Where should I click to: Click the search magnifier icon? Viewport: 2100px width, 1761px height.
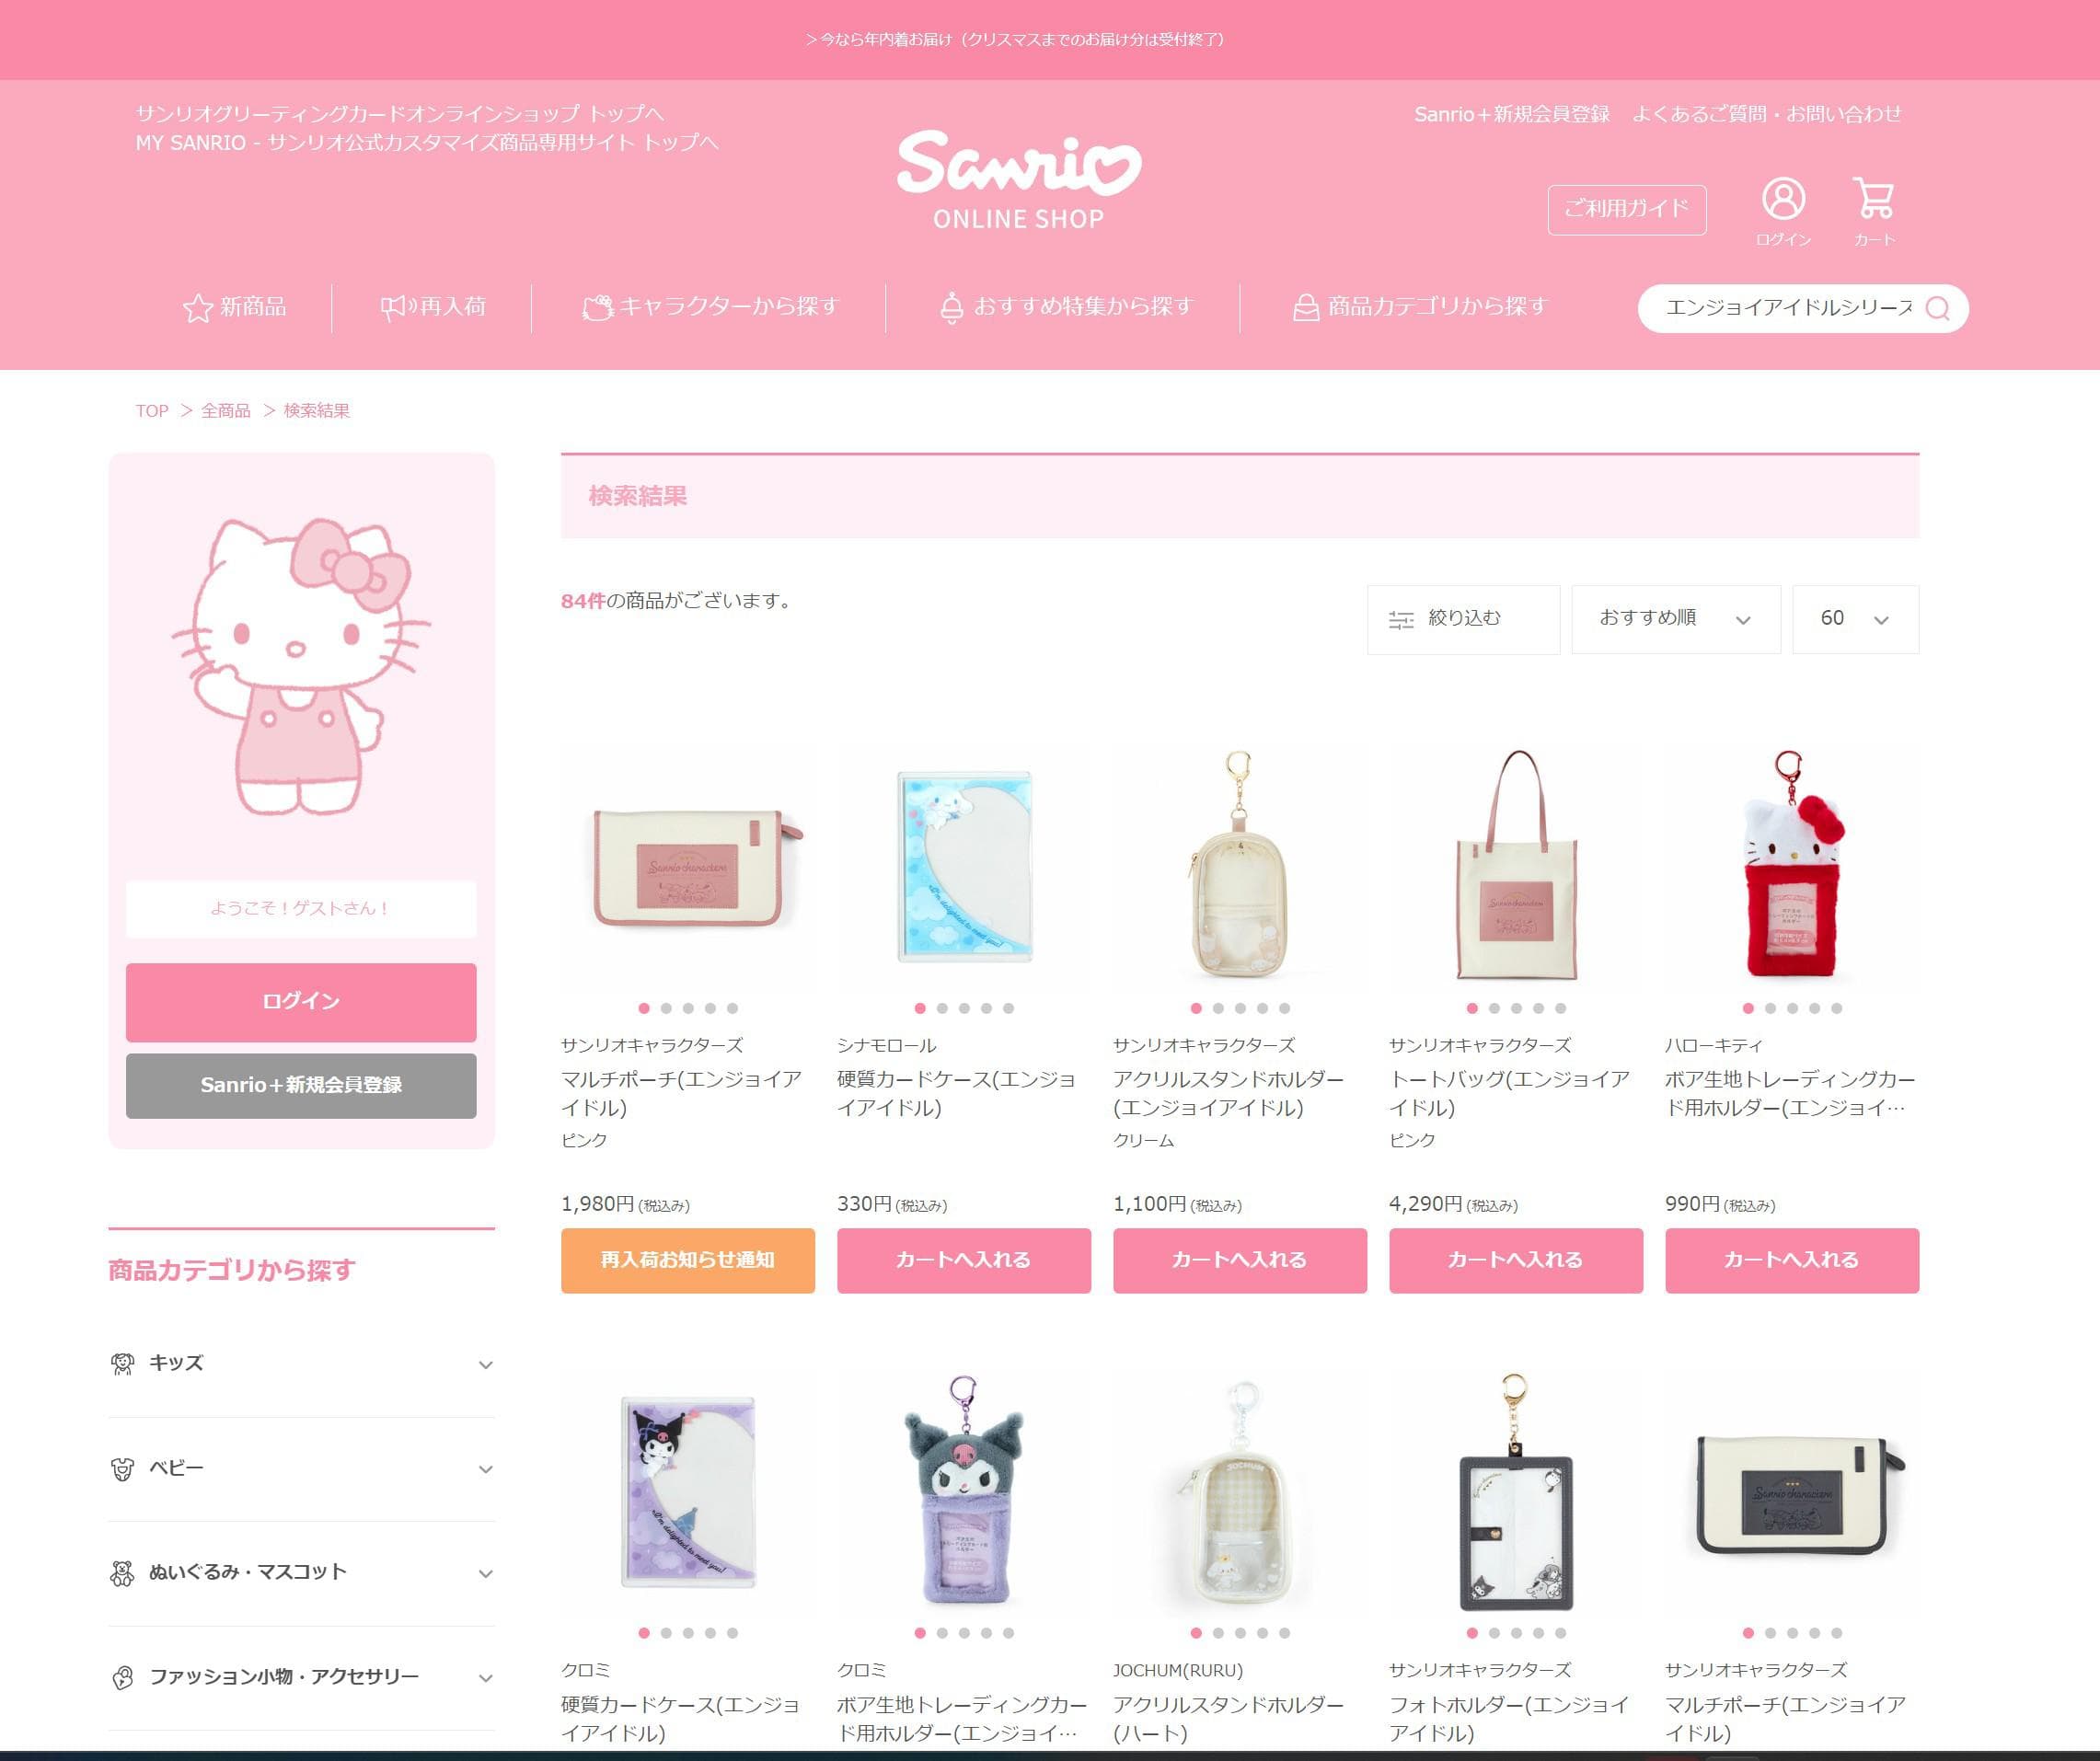(1937, 308)
